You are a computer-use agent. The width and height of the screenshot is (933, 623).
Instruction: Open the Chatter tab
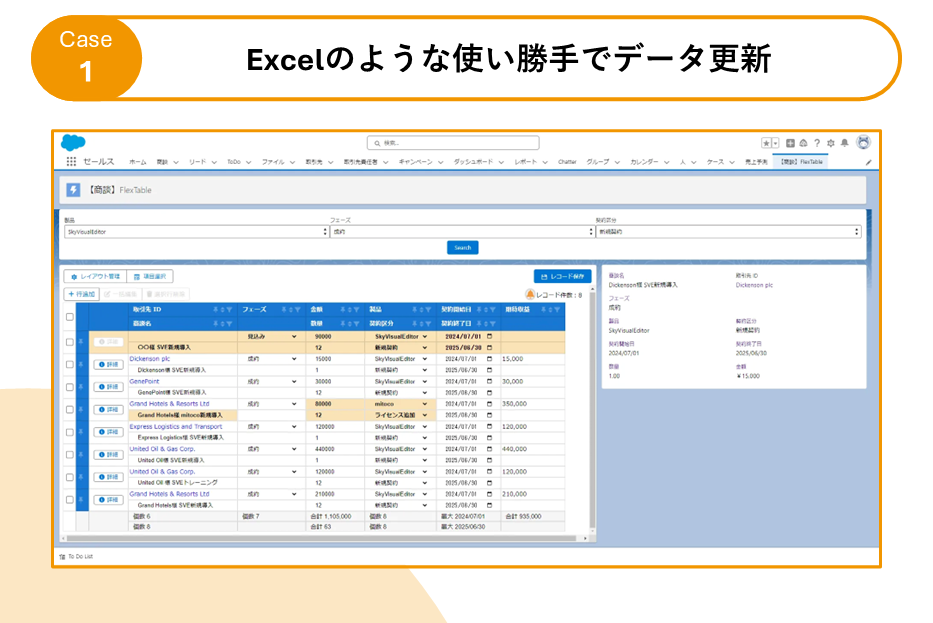pos(567,162)
